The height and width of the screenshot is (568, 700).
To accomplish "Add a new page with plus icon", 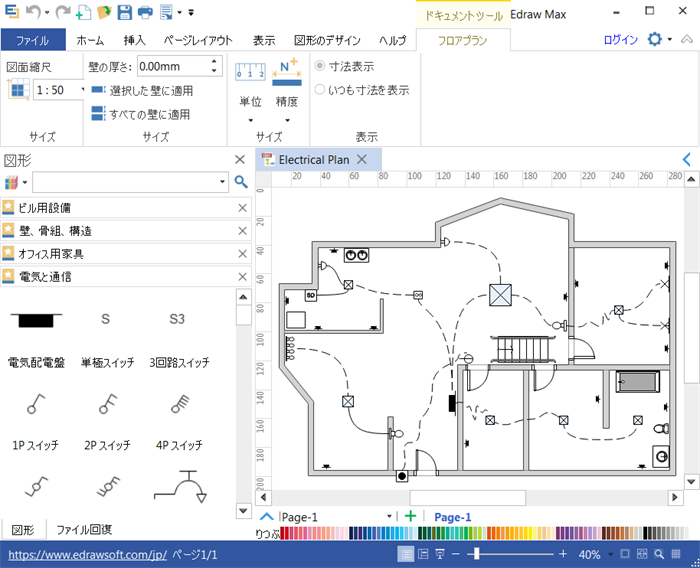I will click(x=410, y=516).
